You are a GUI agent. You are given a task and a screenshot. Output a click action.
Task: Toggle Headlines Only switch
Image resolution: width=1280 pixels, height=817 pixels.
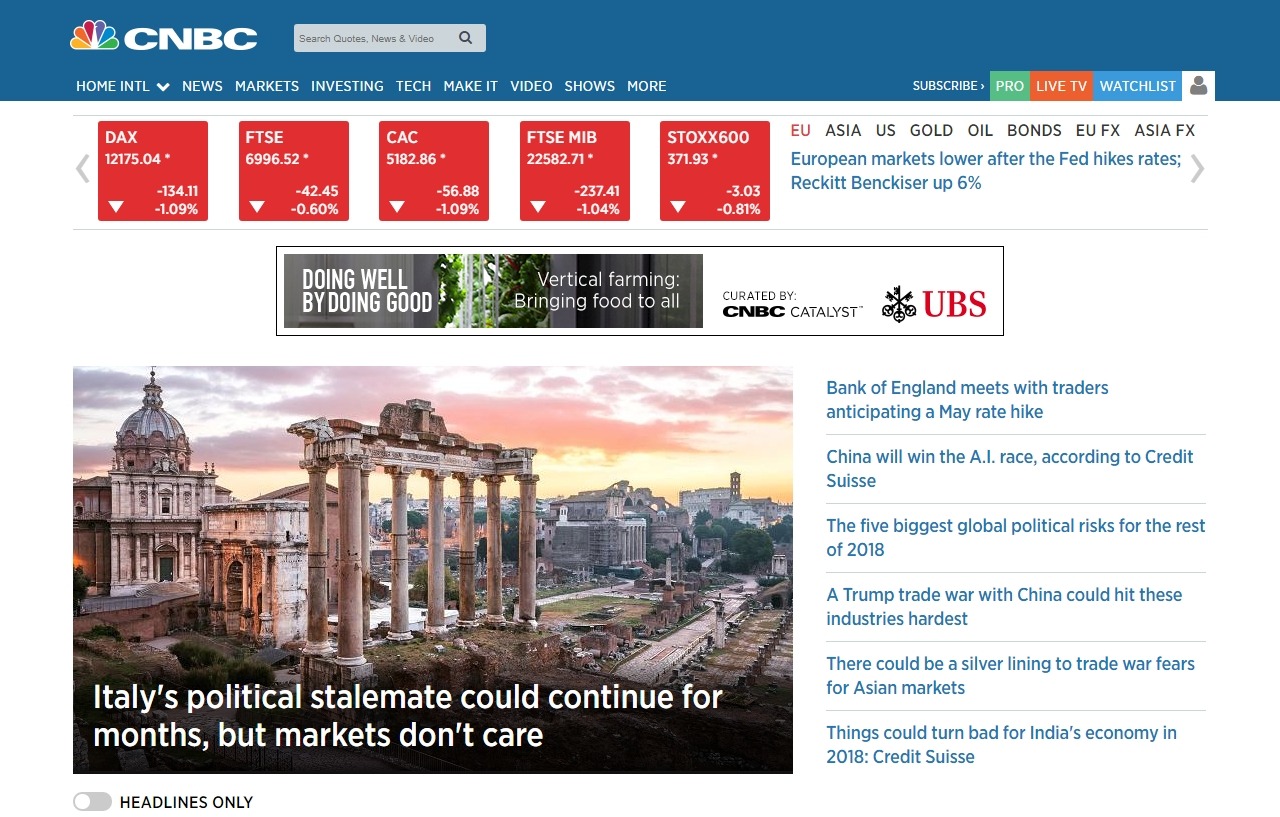coord(92,802)
